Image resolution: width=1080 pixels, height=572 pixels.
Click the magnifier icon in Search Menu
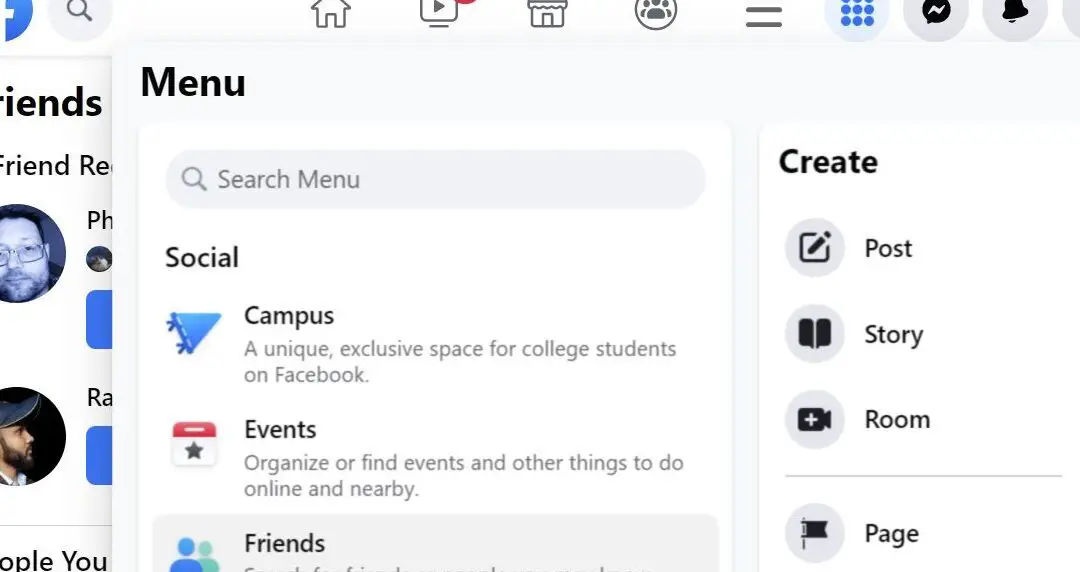(x=194, y=179)
